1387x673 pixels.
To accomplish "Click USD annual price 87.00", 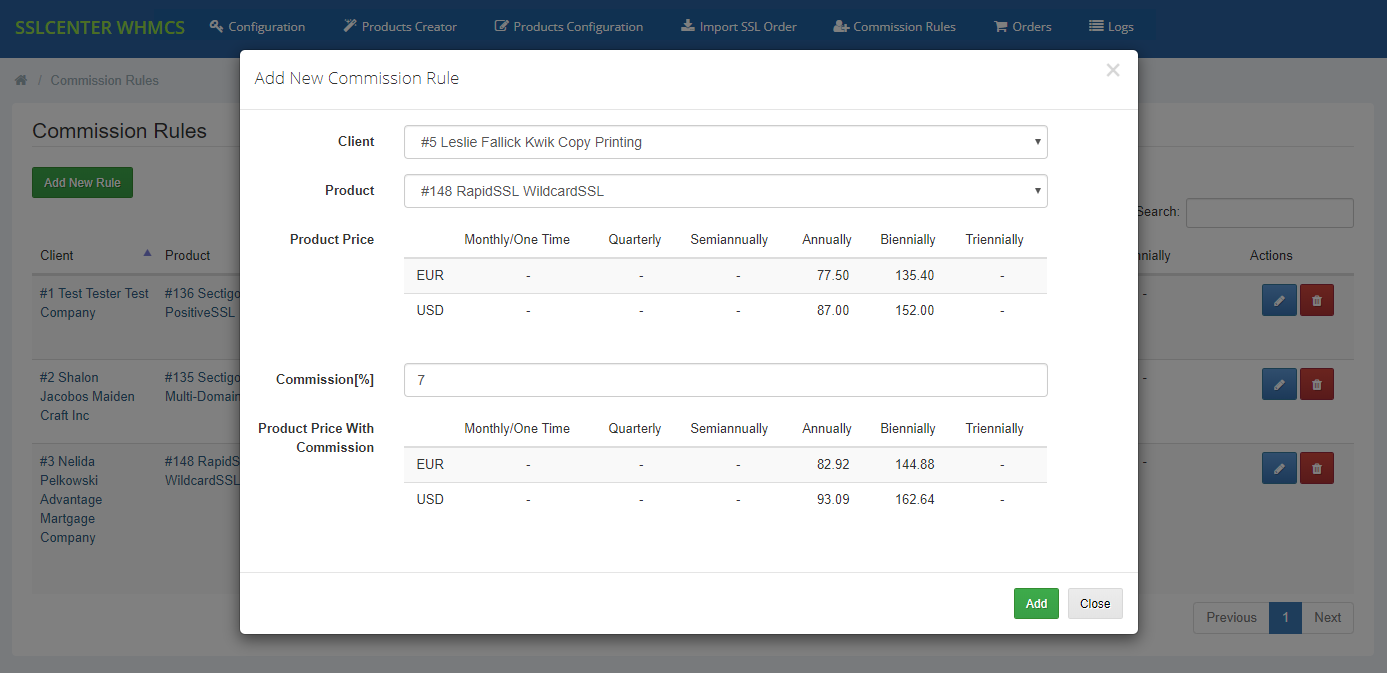I will point(833,310).
